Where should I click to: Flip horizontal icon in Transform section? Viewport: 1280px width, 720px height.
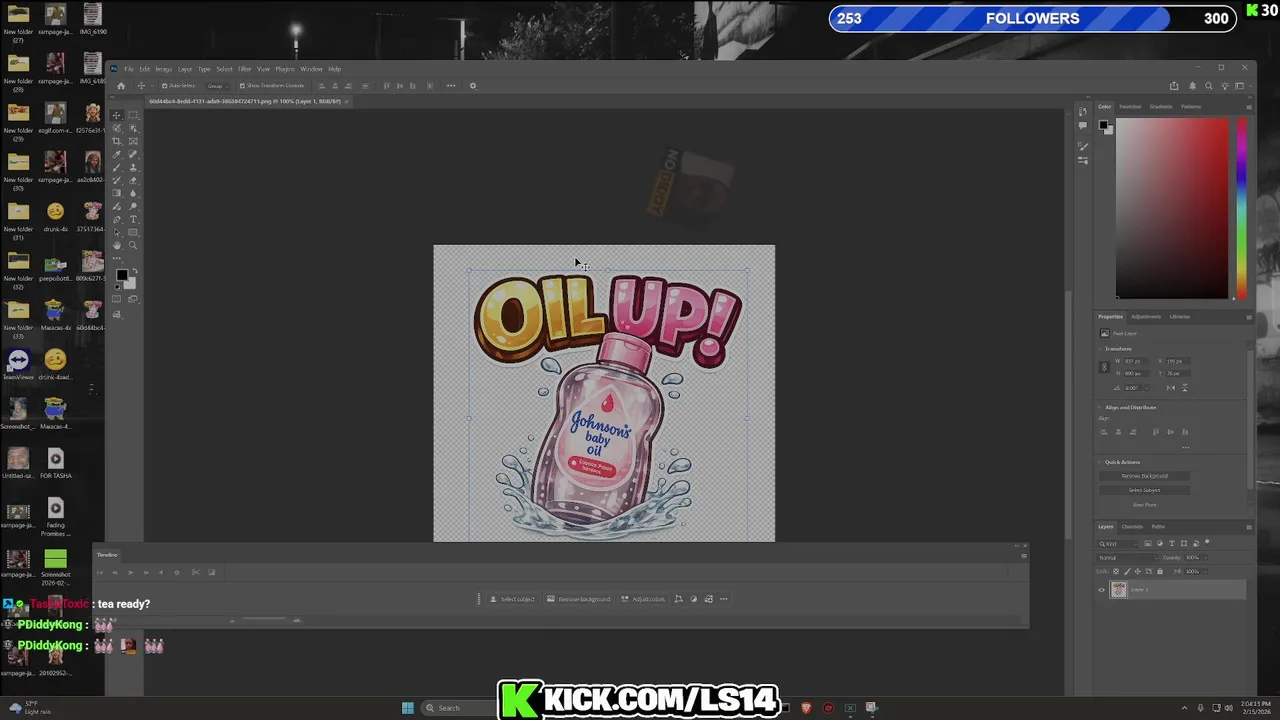click(1171, 388)
